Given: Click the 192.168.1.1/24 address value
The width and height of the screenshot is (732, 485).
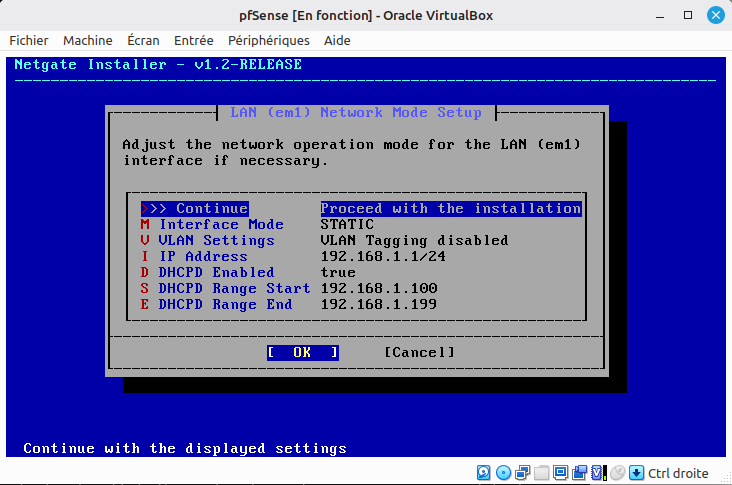Looking at the screenshot, I should click(x=383, y=256).
